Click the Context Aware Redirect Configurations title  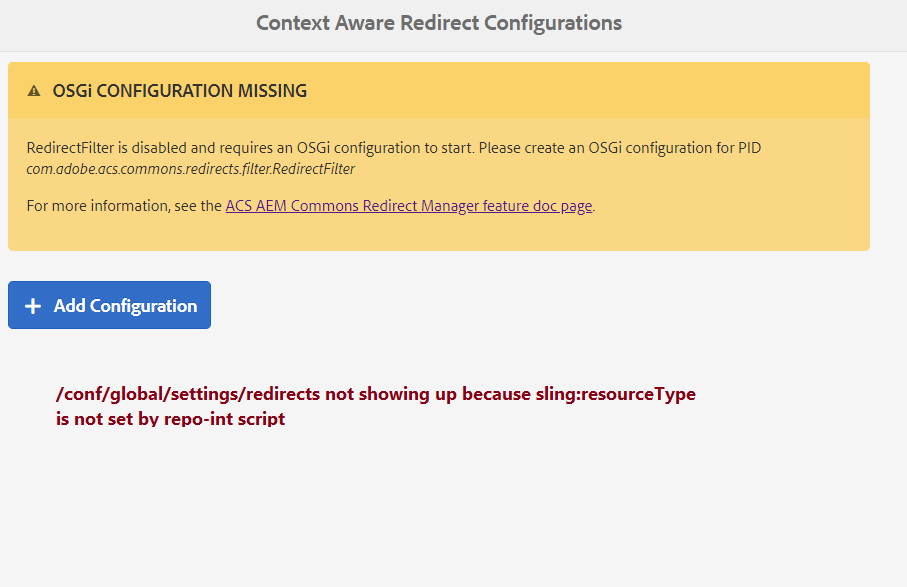coord(438,23)
